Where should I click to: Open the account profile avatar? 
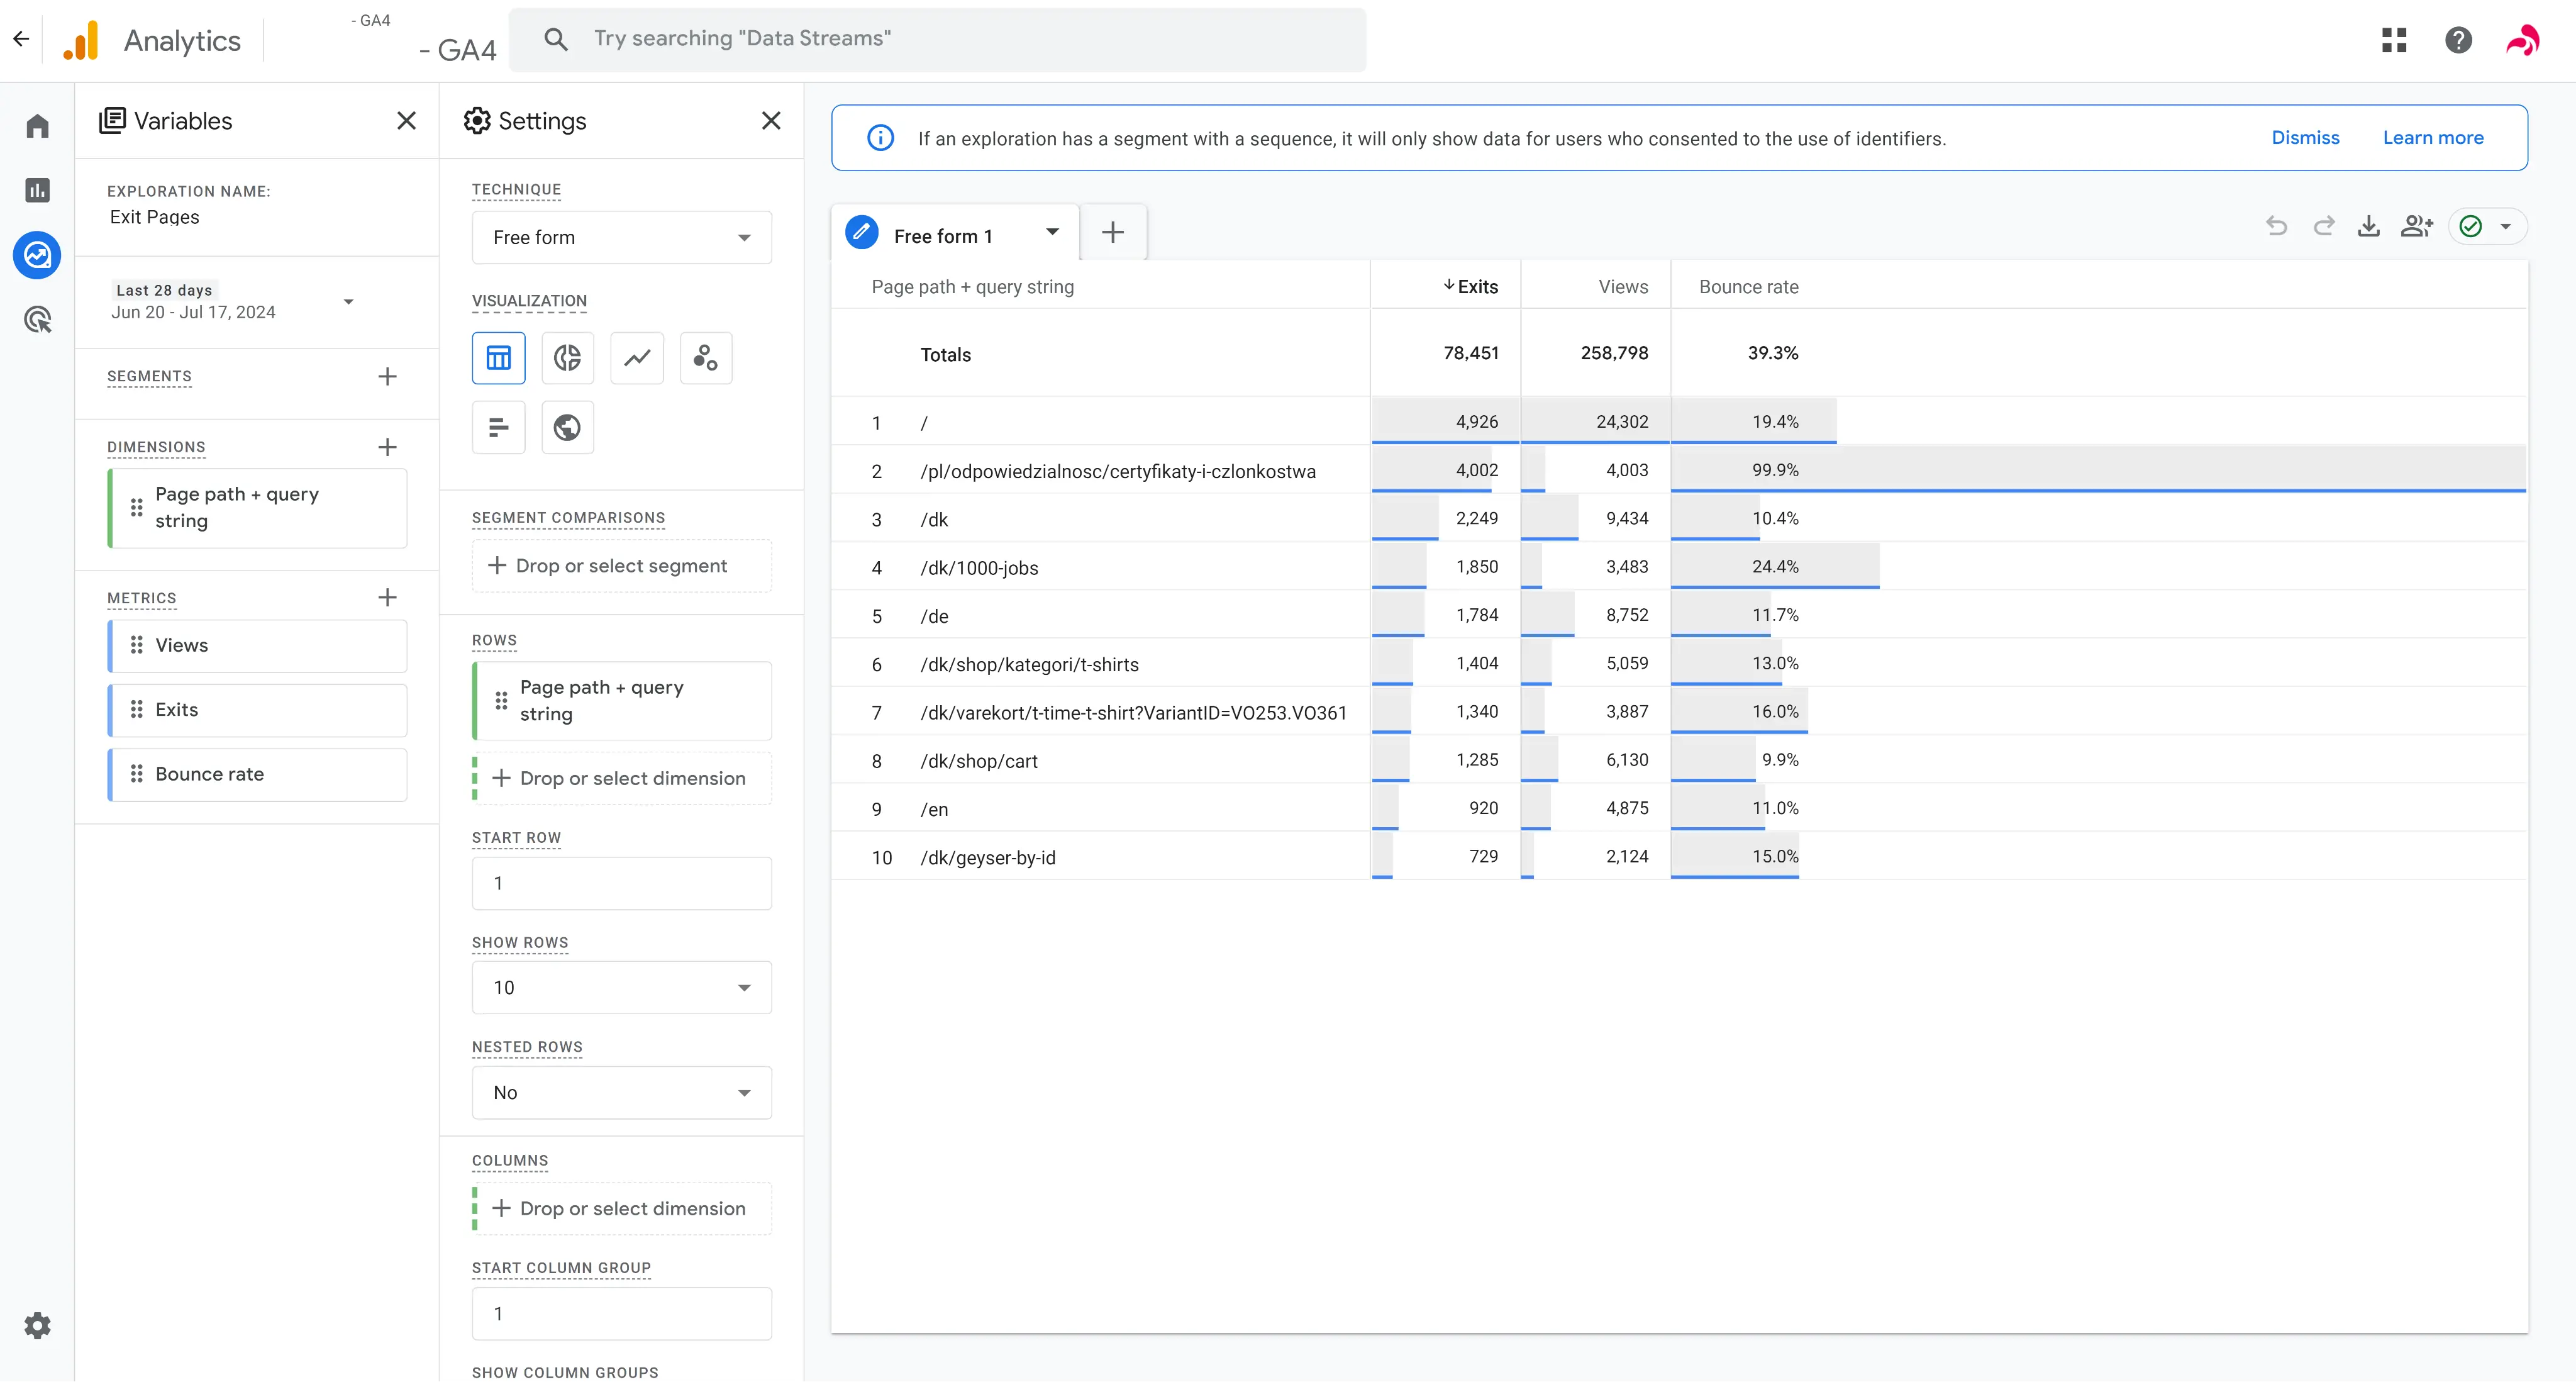tap(2522, 40)
